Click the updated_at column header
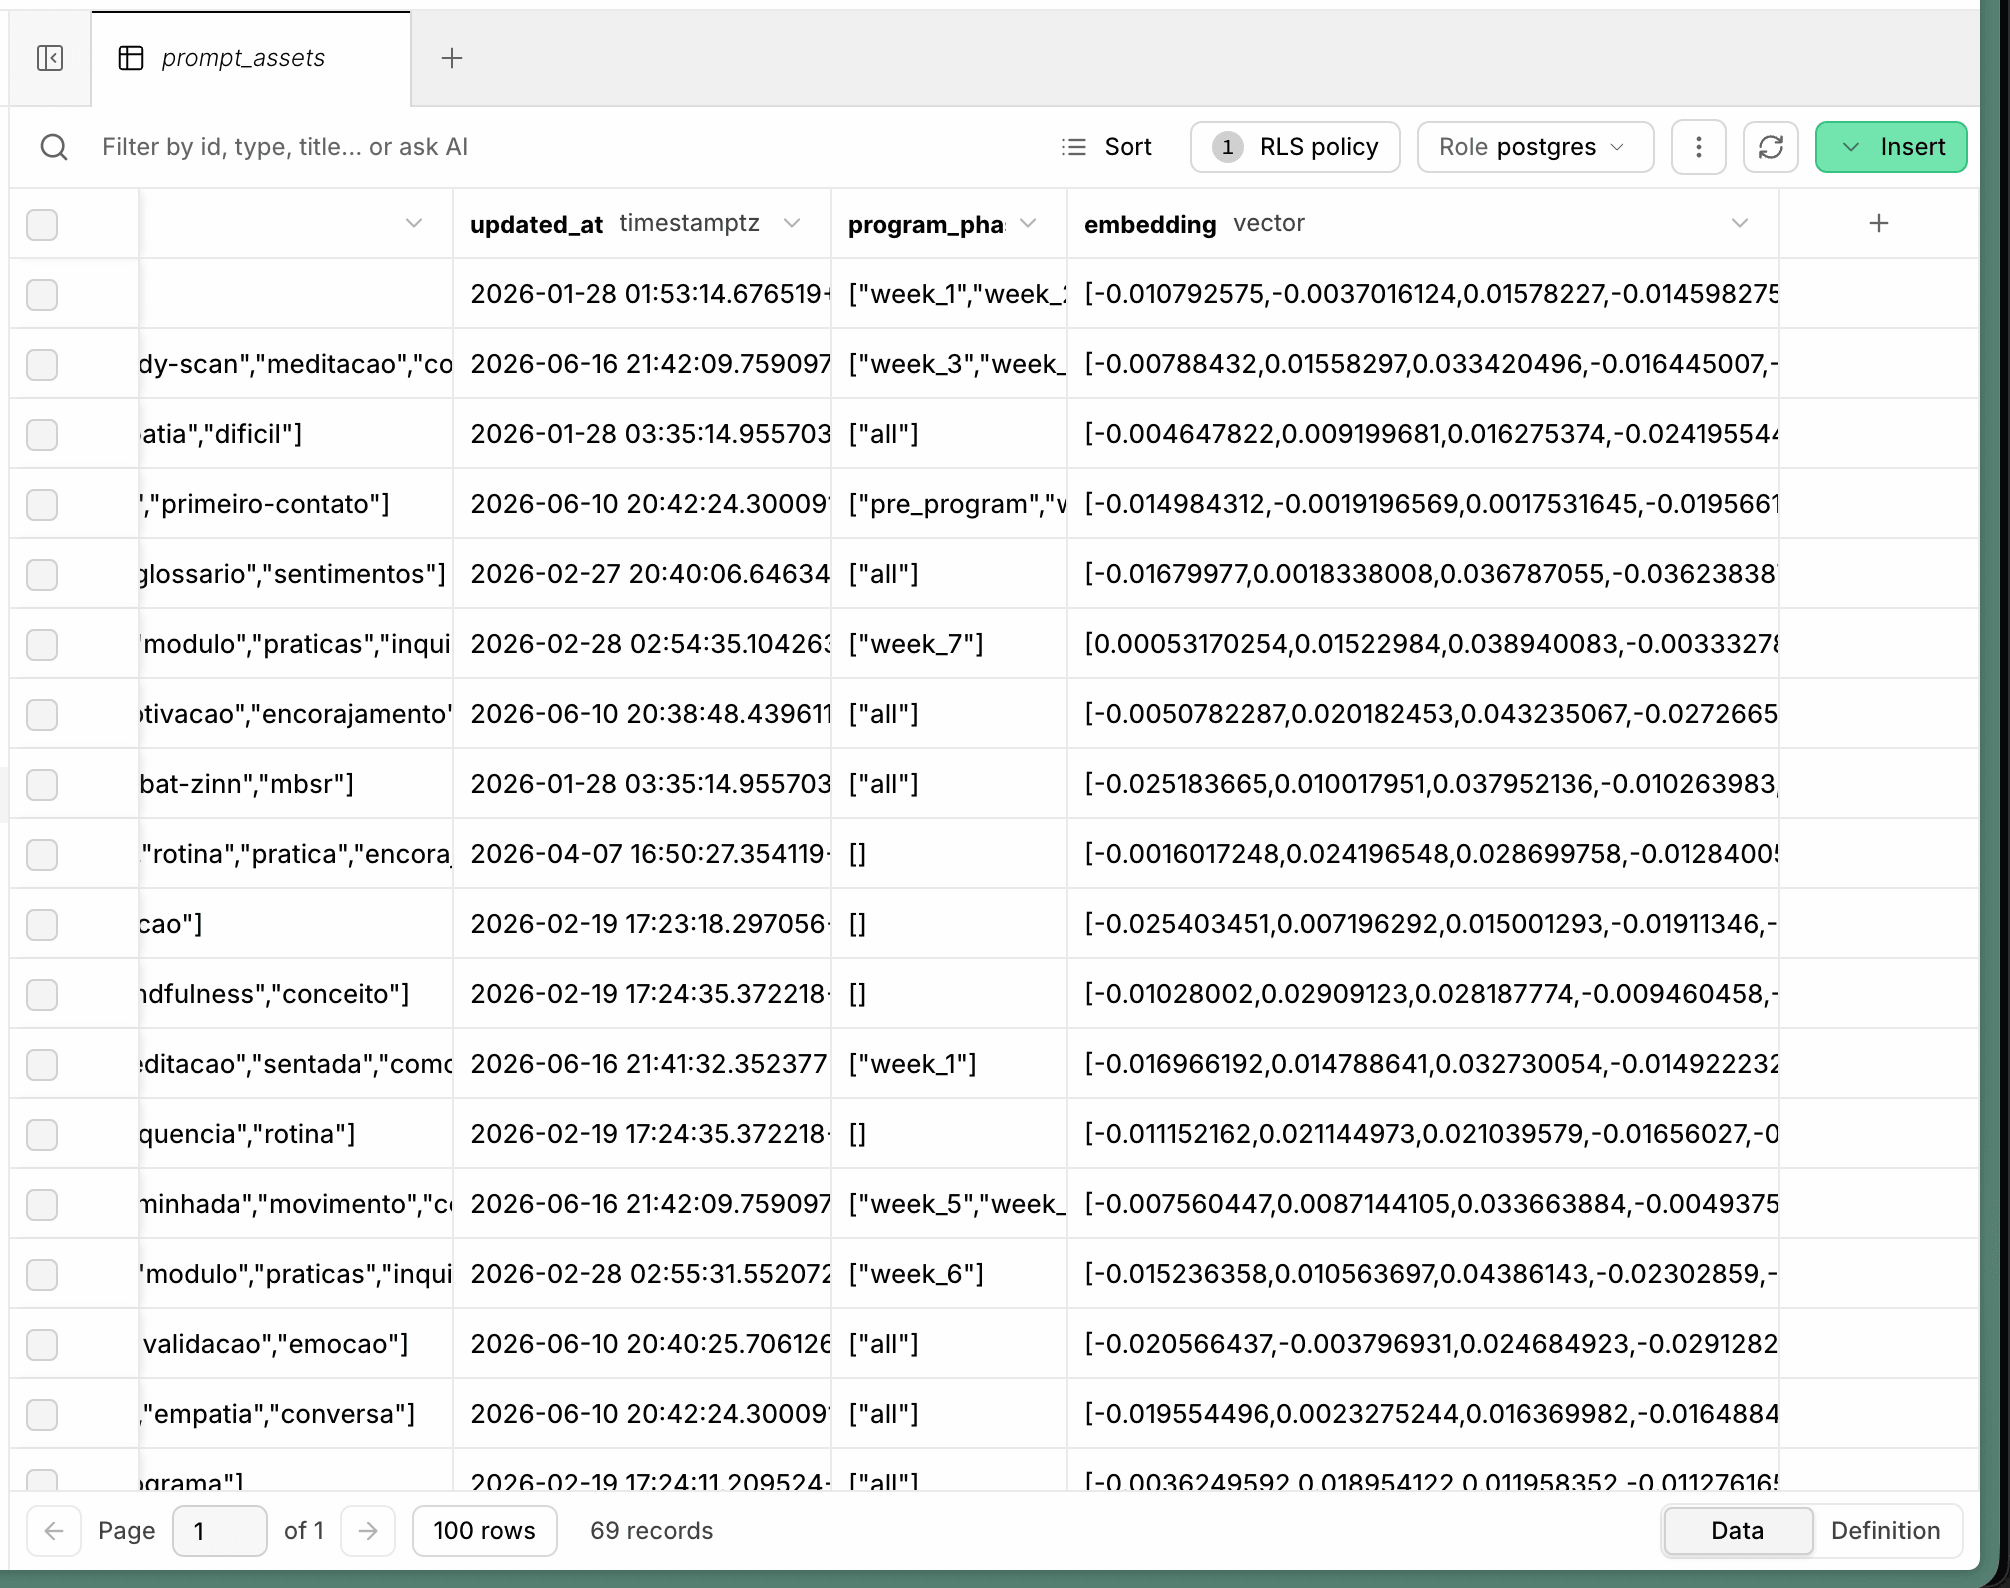This screenshot has width=2010, height=1588. coord(640,223)
